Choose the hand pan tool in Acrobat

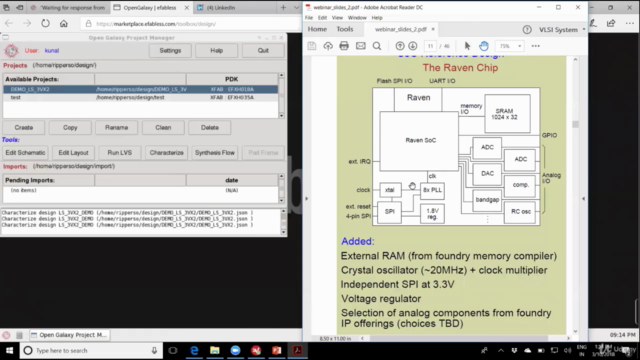(x=484, y=46)
